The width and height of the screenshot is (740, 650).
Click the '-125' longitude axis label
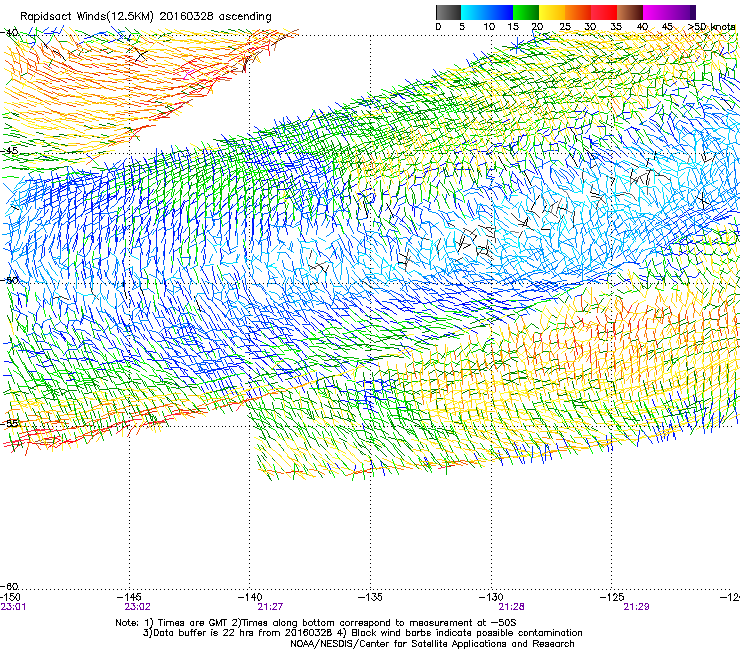tap(612, 597)
